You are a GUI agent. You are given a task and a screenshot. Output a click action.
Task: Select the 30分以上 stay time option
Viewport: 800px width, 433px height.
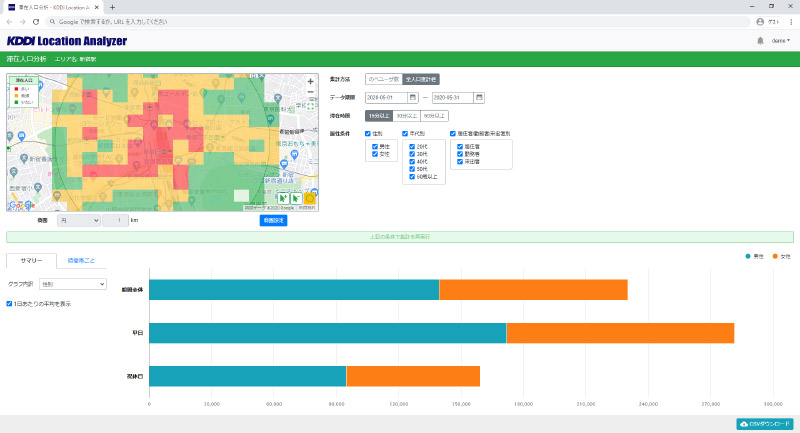click(407, 116)
